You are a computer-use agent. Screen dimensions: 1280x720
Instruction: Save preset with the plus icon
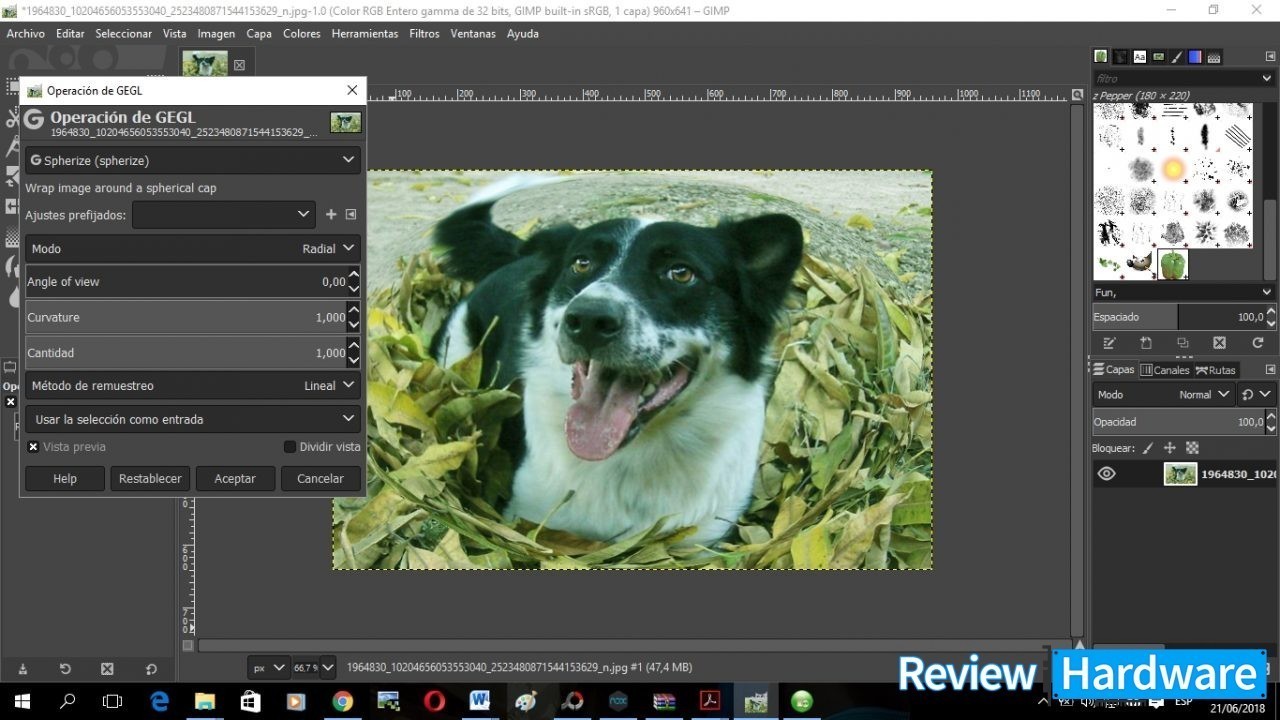pyautogui.click(x=331, y=214)
